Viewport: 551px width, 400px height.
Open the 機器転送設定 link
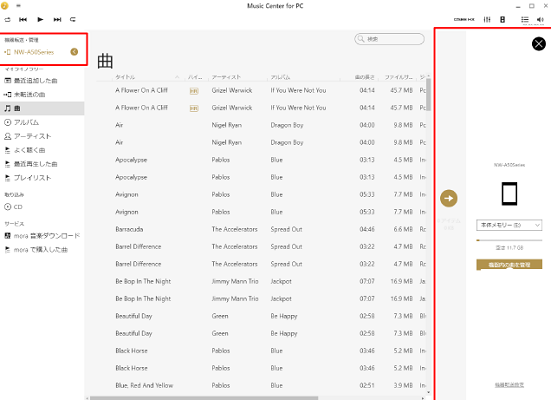click(509, 385)
